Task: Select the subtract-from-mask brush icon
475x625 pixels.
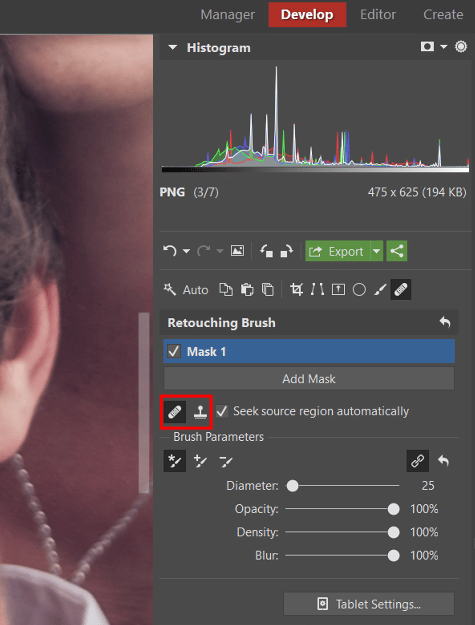Action: point(226,461)
